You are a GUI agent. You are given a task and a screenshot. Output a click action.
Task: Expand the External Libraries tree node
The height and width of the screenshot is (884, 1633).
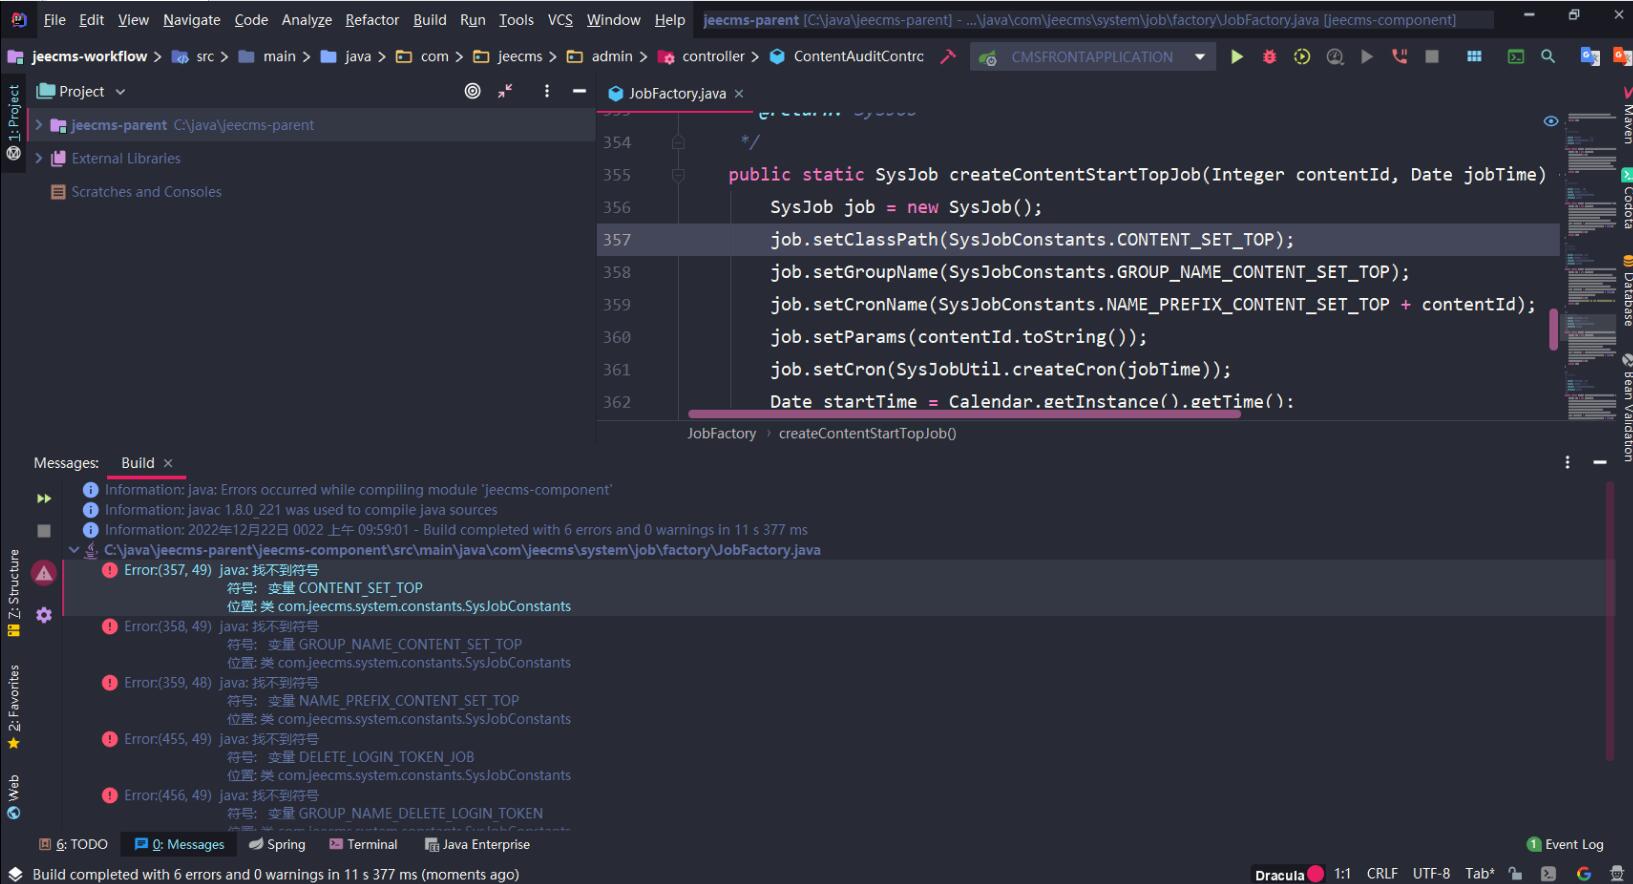tap(39, 158)
